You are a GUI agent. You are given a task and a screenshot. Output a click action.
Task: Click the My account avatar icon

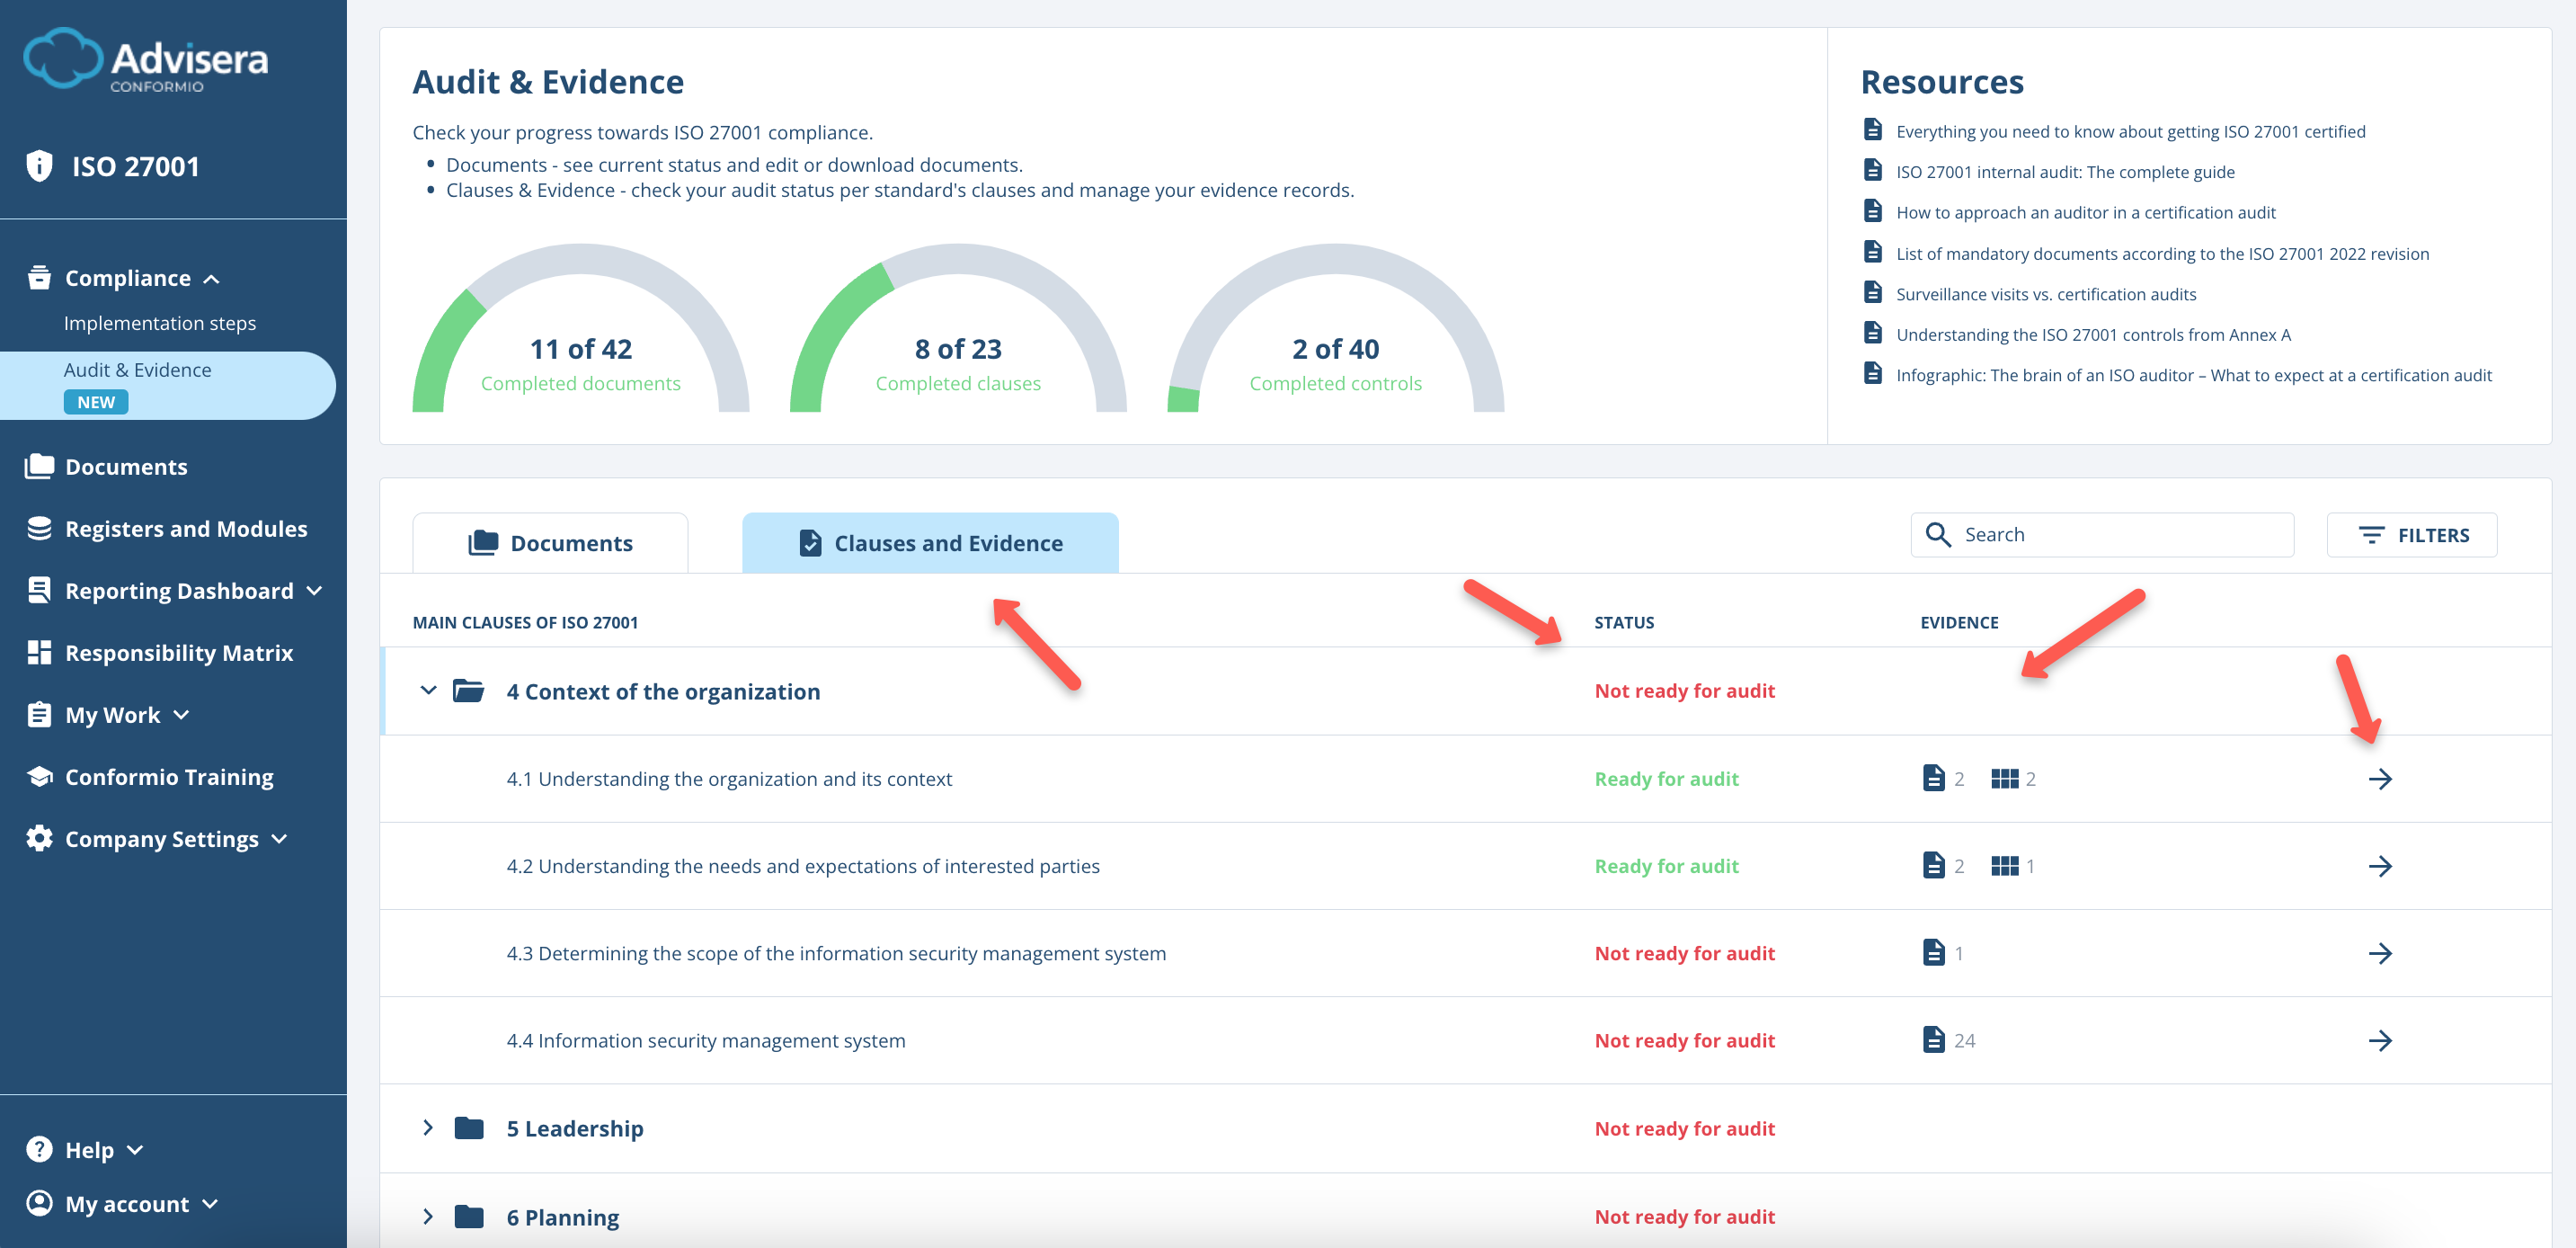[38, 1203]
